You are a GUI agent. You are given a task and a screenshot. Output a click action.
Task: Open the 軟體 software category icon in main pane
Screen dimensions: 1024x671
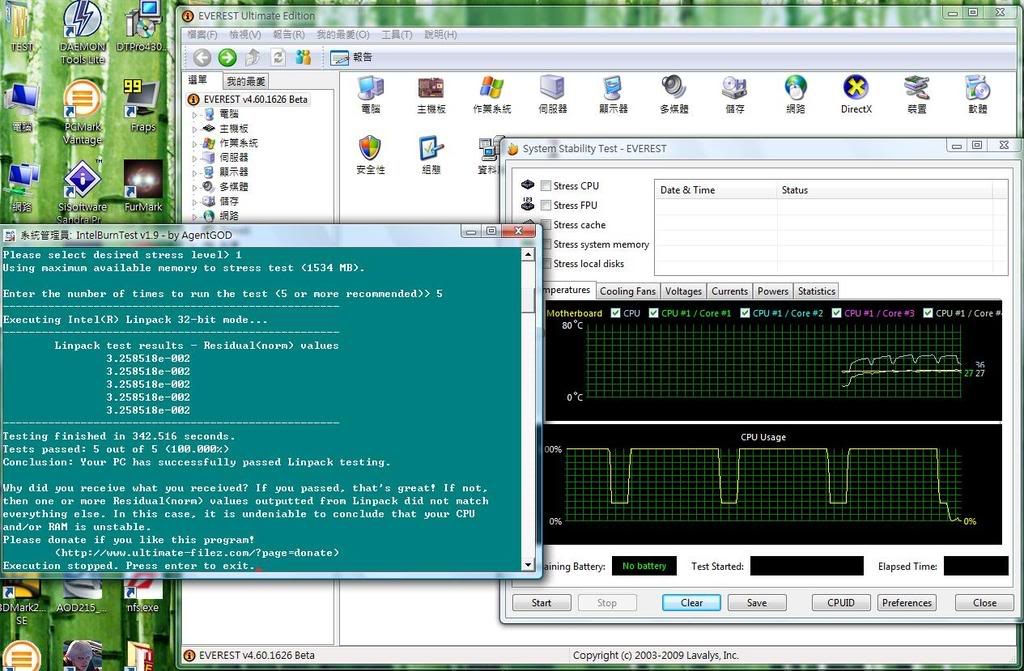pyautogui.click(x=978, y=95)
